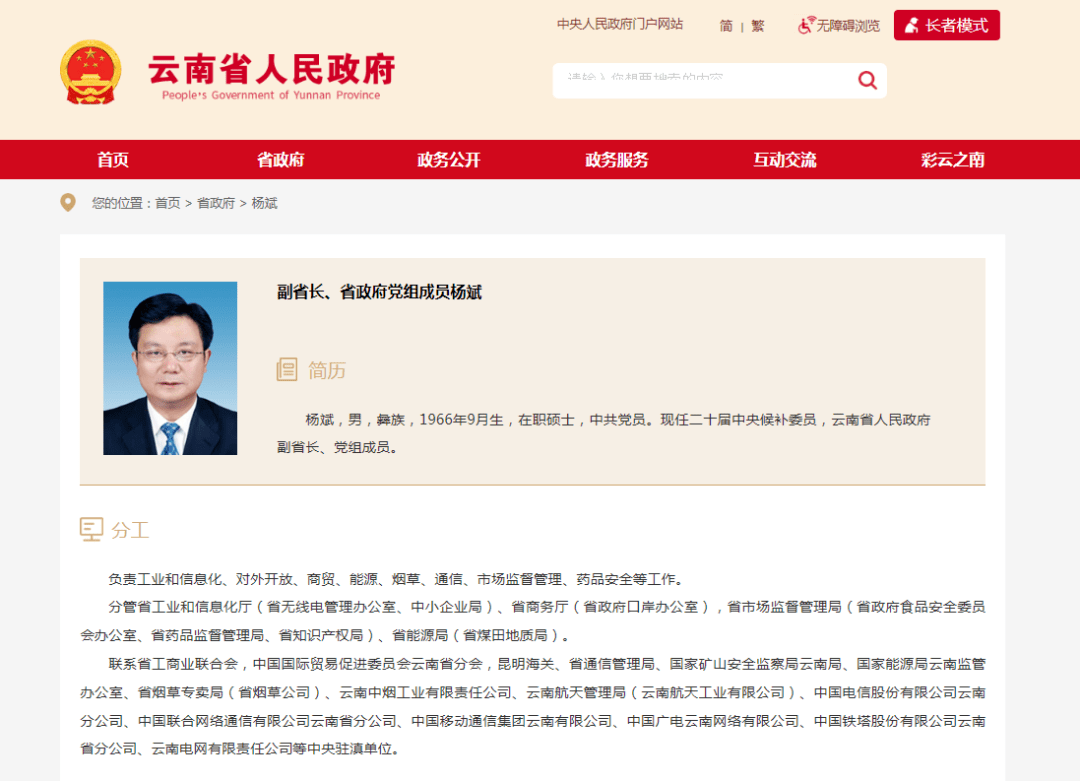The width and height of the screenshot is (1080, 781).
Task: Click the 分工 section heading text
Action: (x=130, y=530)
